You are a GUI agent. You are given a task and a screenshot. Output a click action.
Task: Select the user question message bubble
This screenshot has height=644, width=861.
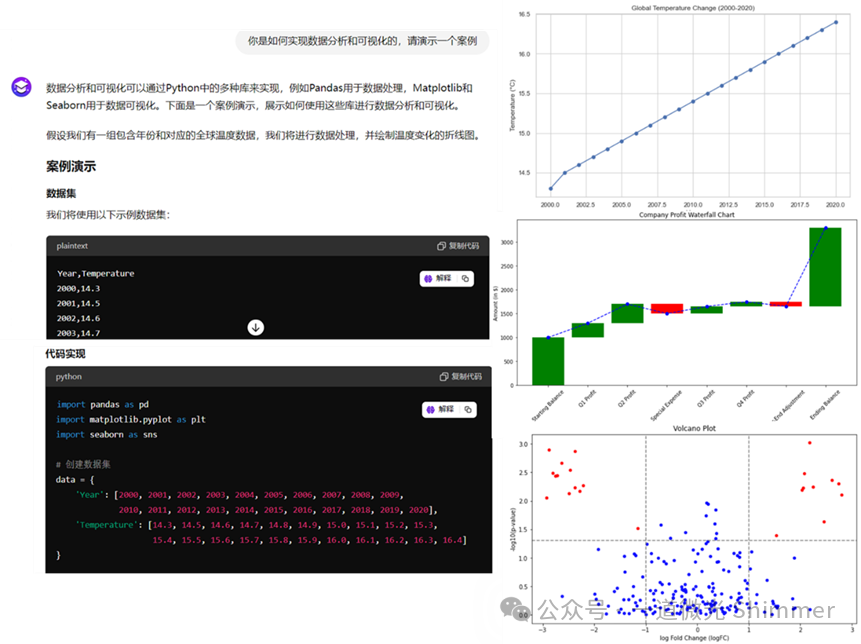[x=362, y=41]
